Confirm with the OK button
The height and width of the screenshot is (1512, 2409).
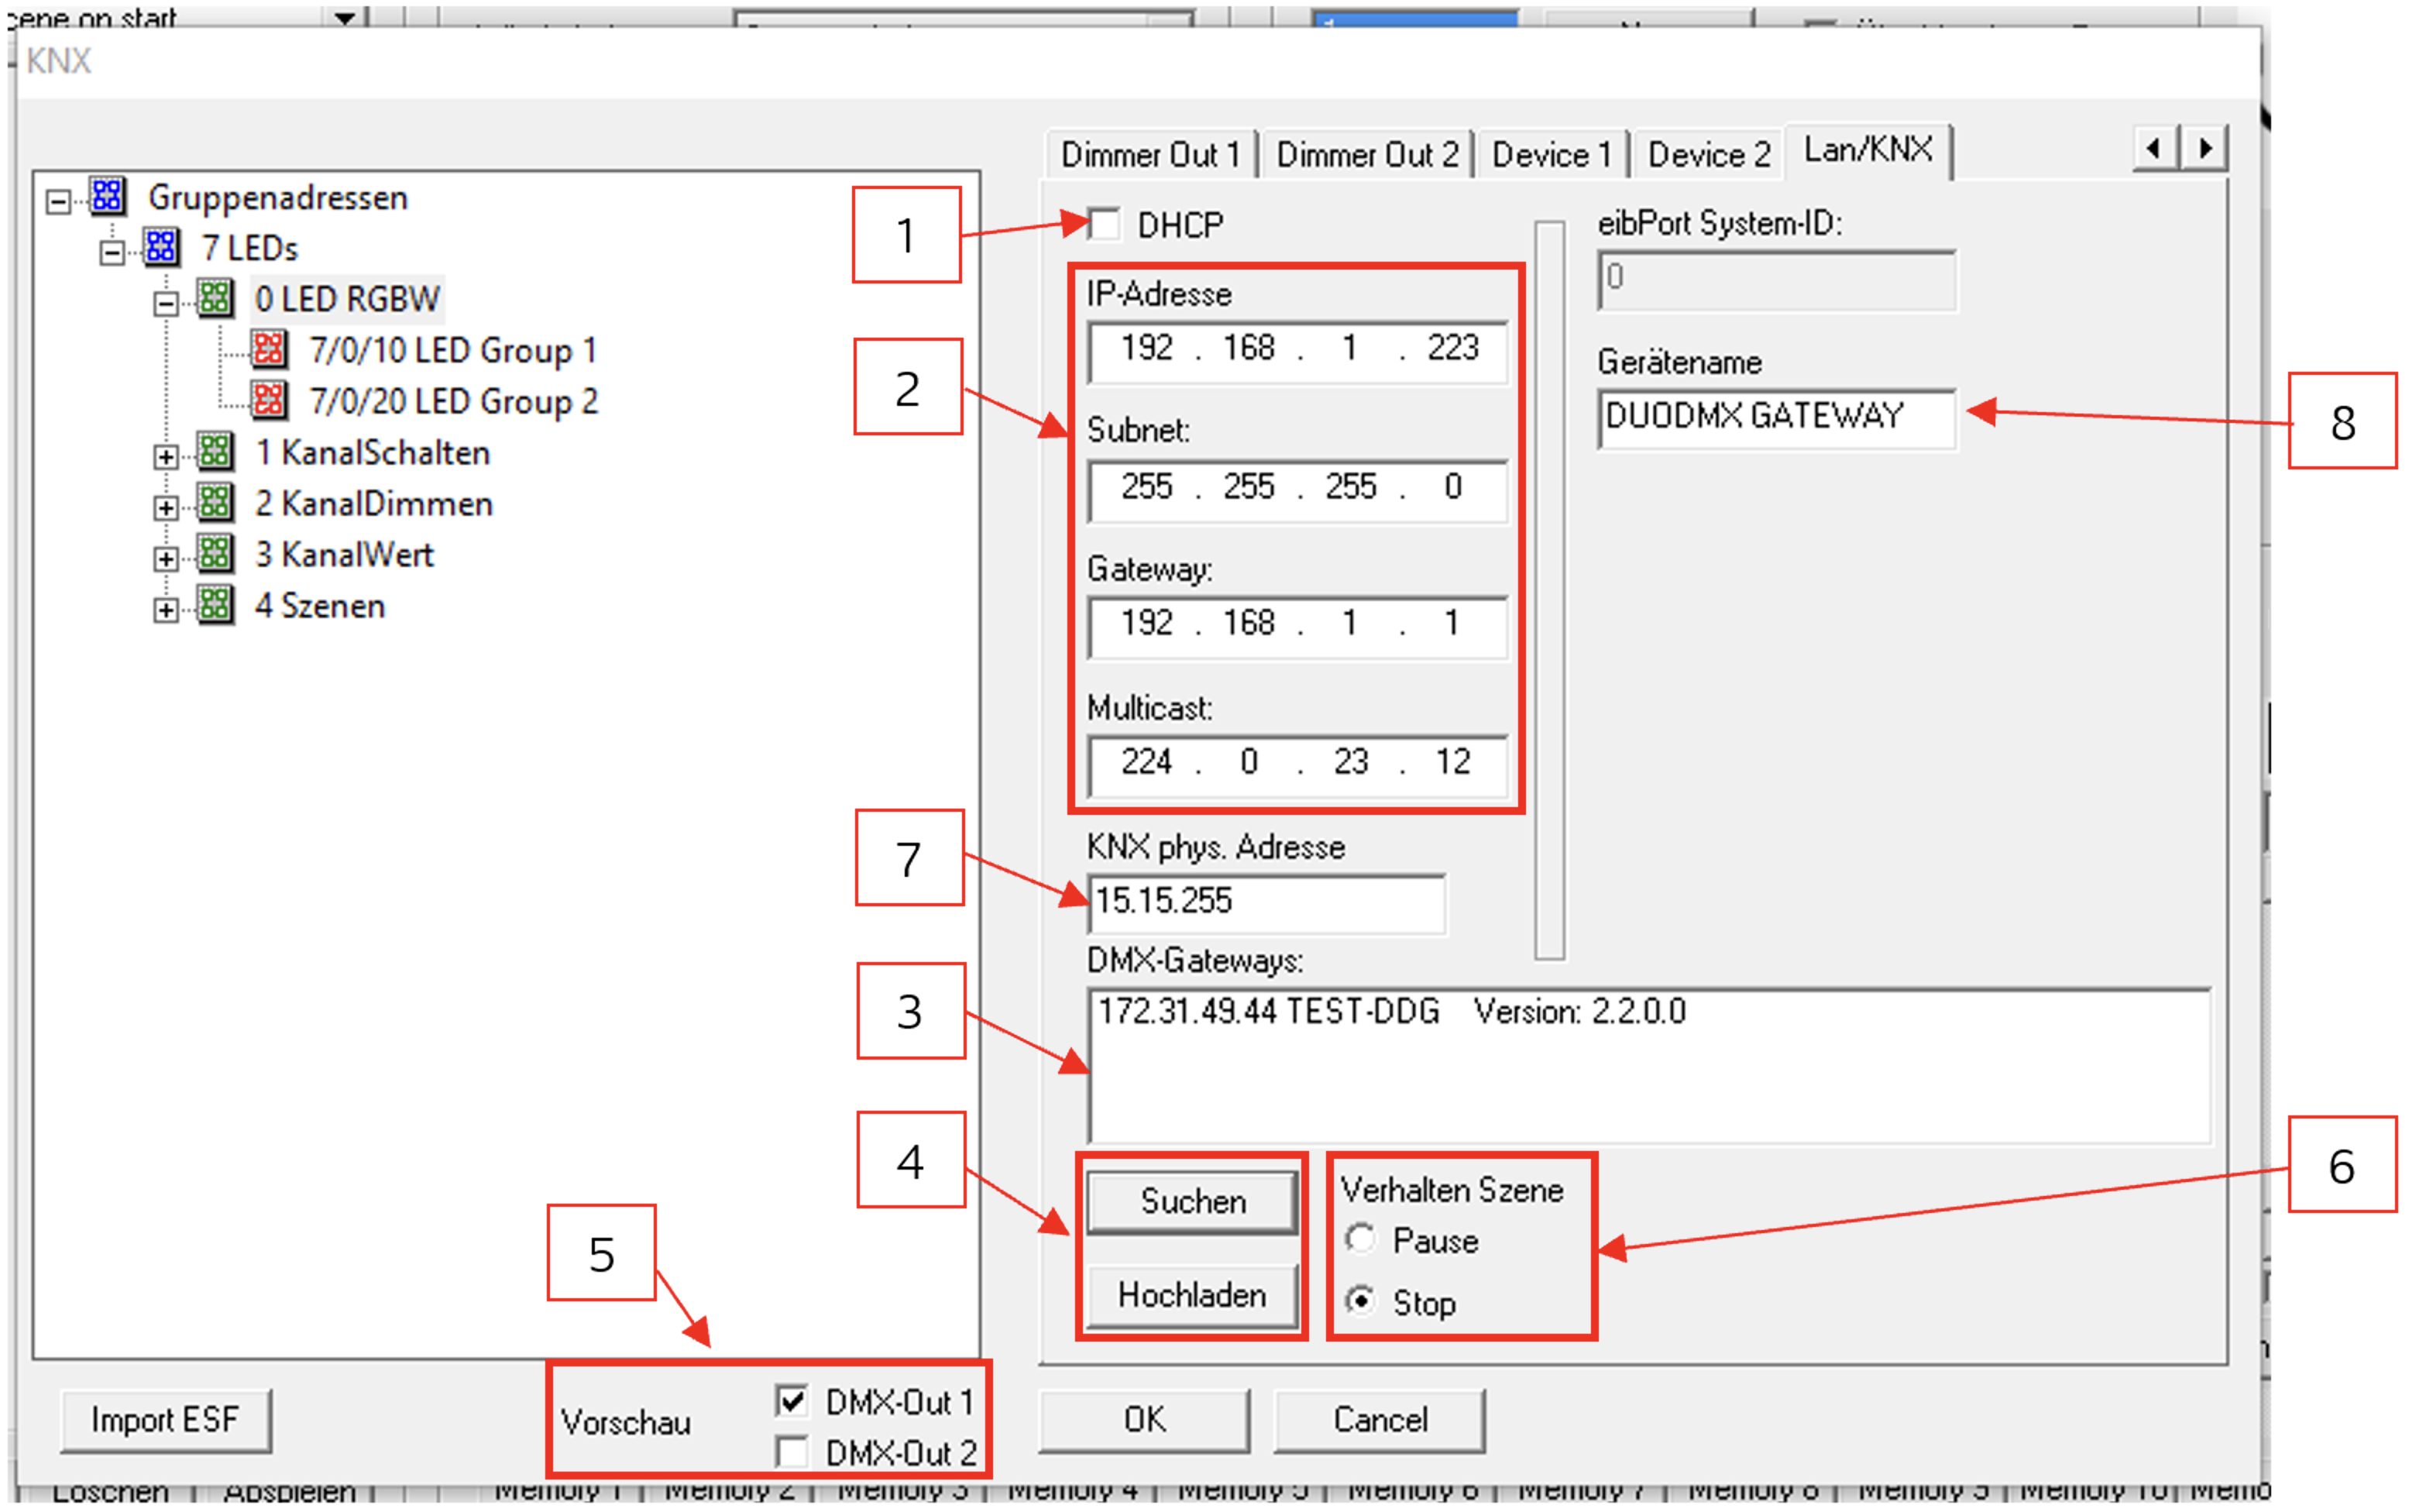(1145, 1420)
